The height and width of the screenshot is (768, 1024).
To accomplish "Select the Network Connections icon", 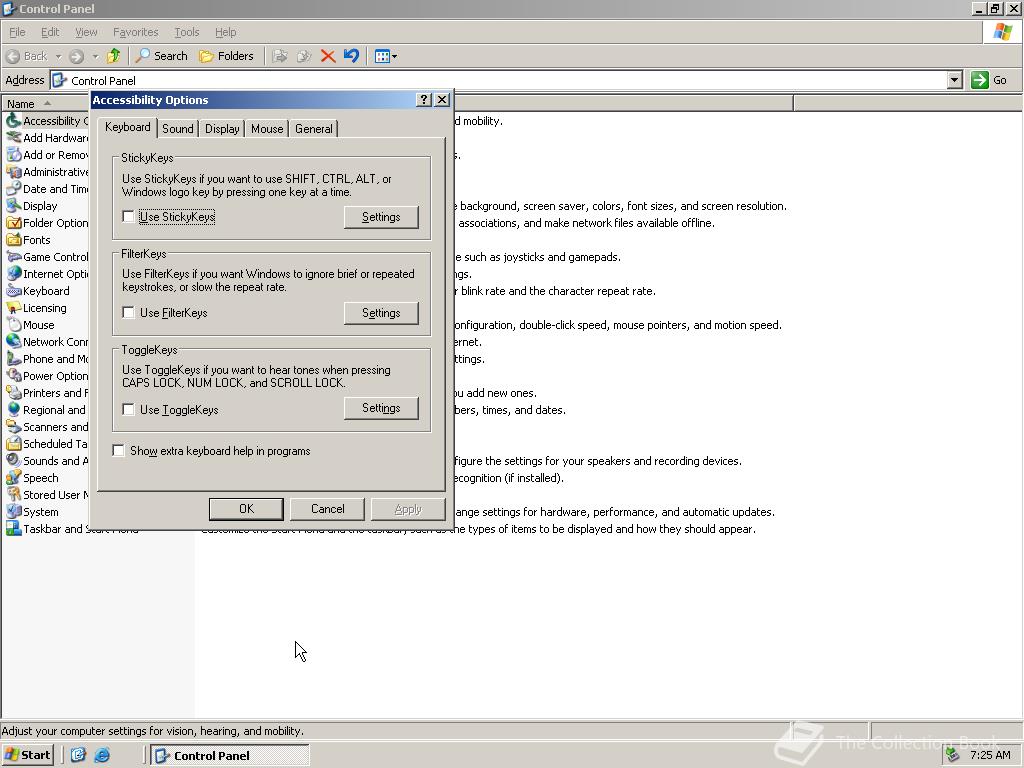I will (14, 342).
